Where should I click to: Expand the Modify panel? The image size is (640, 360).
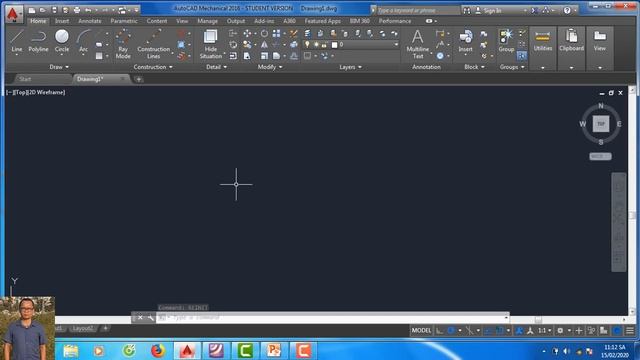270,67
